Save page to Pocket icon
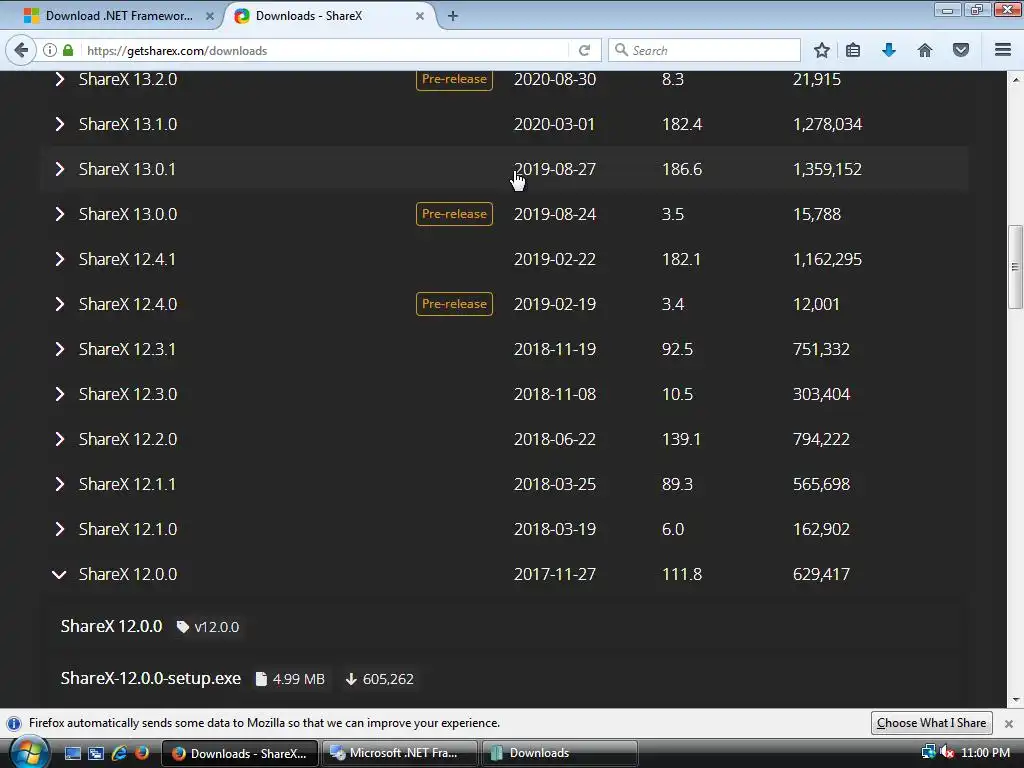 point(961,50)
